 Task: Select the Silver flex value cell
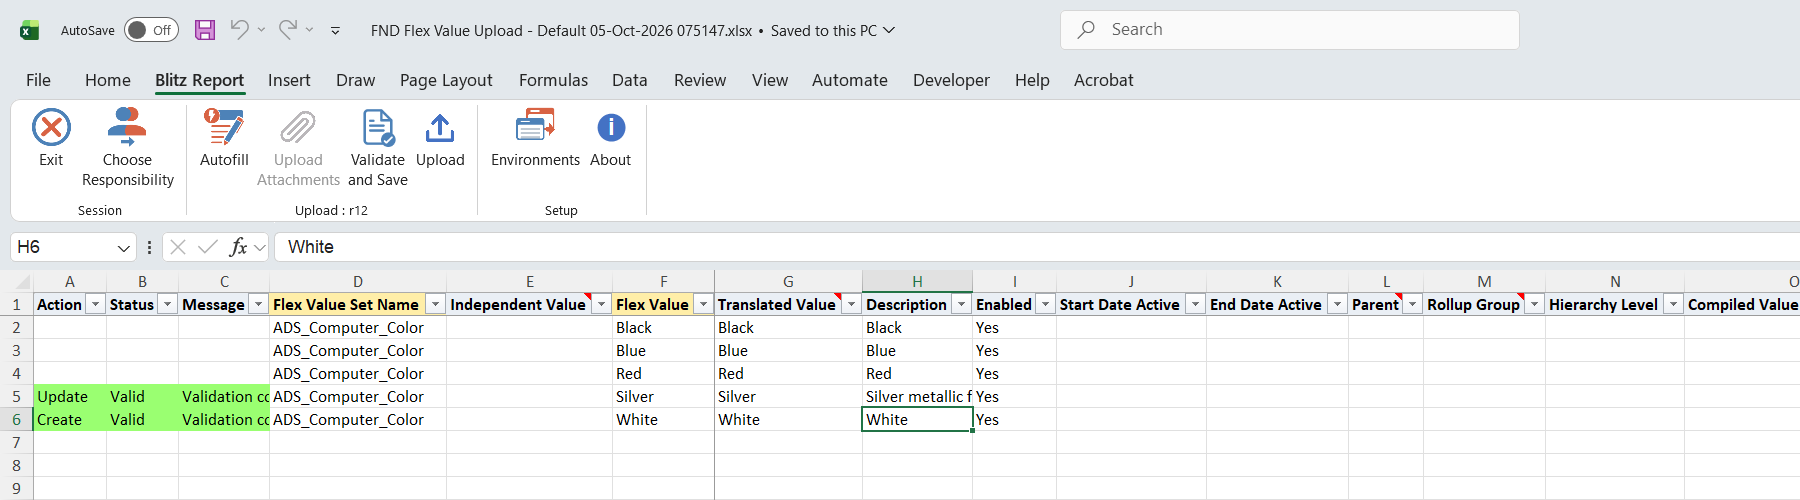[663, 397]
